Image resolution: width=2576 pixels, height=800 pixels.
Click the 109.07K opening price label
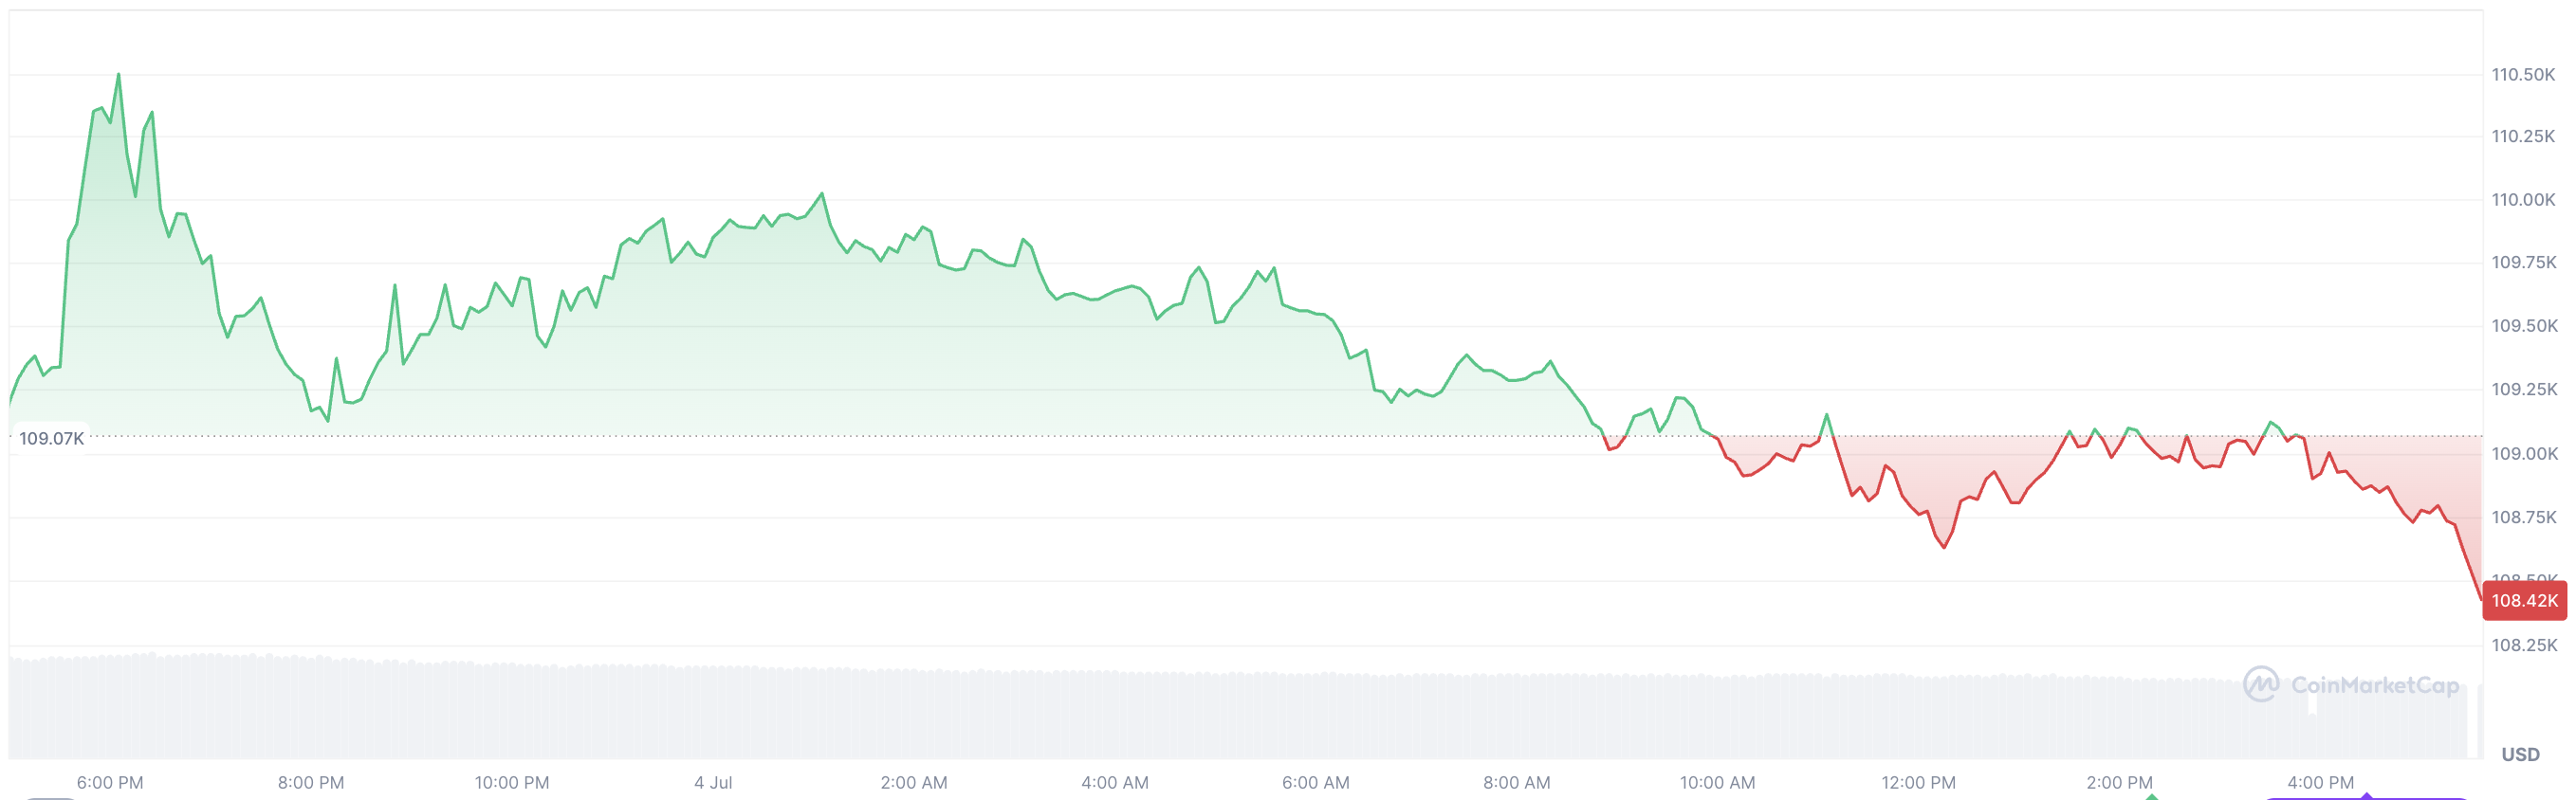(x=51, y=438)
